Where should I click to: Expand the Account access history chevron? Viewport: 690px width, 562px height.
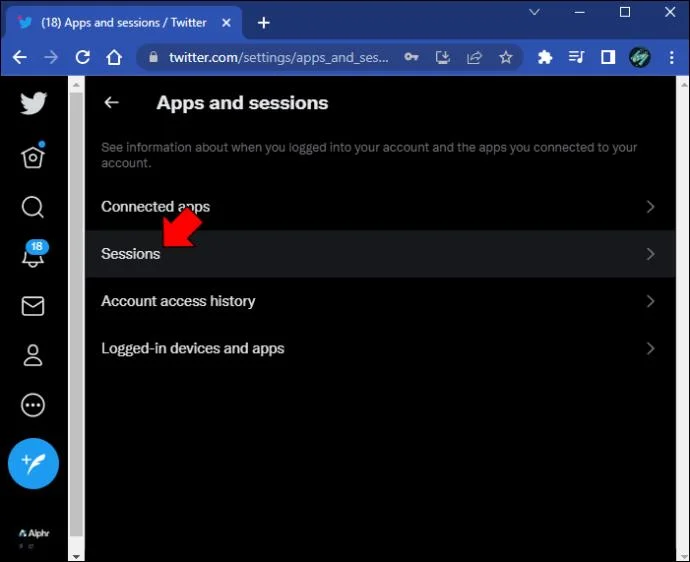(x=650, y=301)
